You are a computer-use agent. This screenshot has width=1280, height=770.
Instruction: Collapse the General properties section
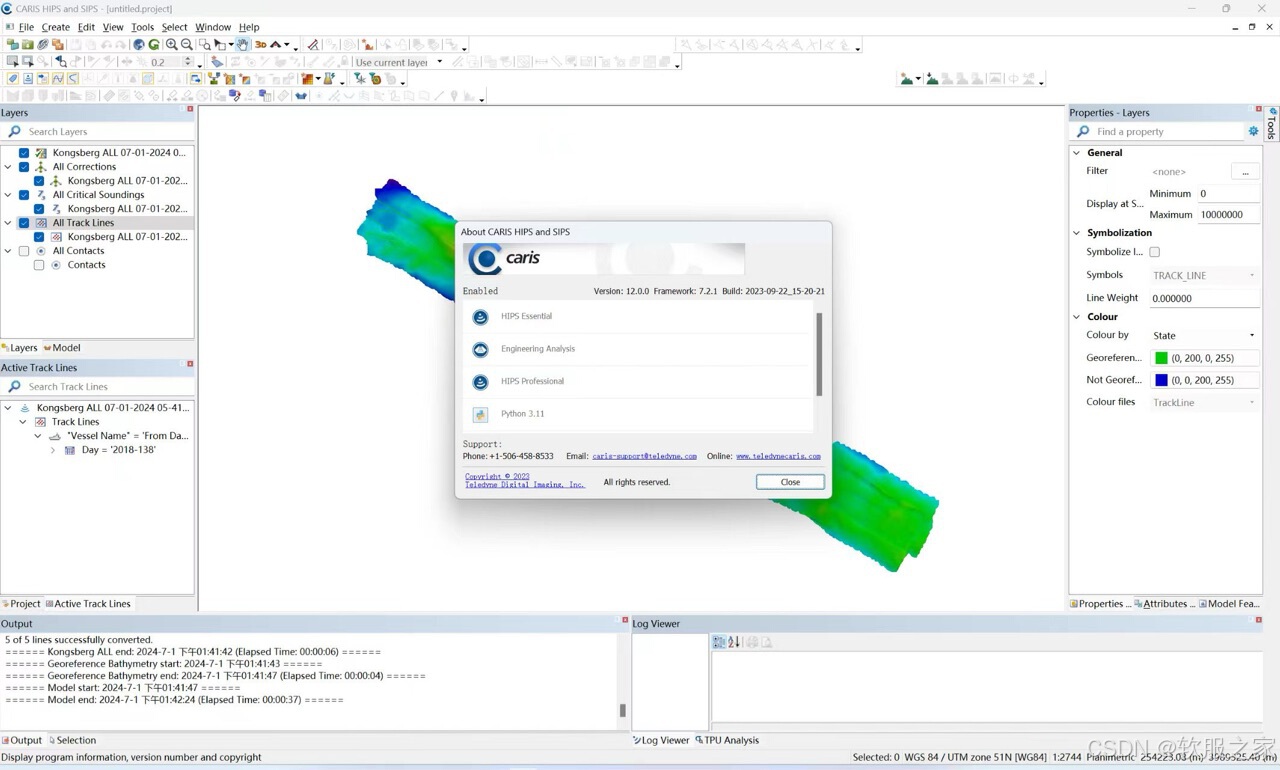pyautogui.click(x=1076, y=153)
